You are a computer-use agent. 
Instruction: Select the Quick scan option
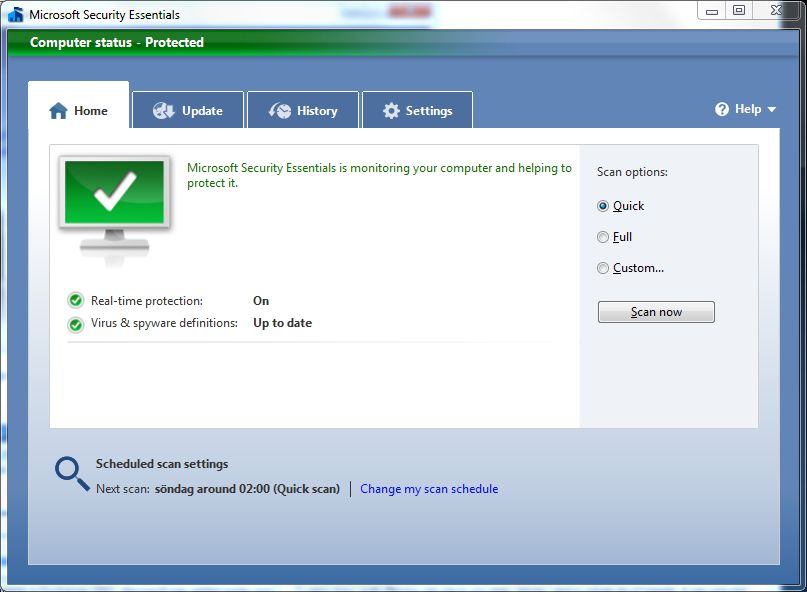(603, 206)
